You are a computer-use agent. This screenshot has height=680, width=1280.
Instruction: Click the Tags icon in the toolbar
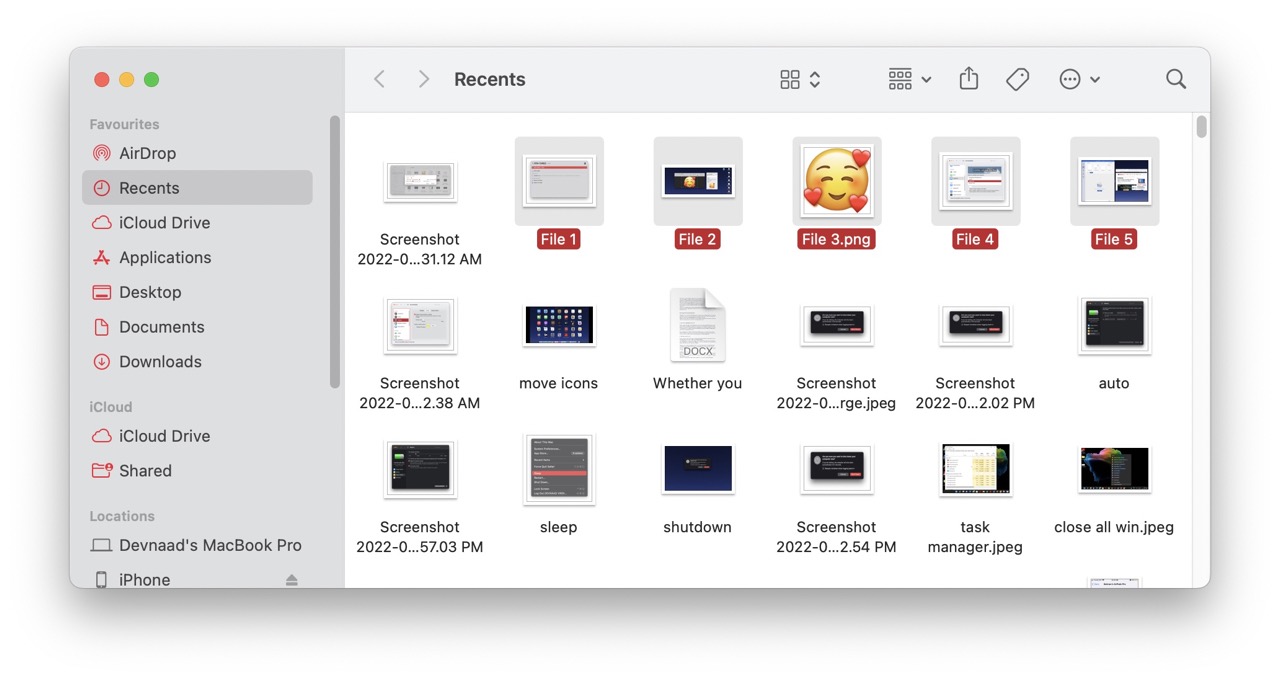click(1017, 78)
